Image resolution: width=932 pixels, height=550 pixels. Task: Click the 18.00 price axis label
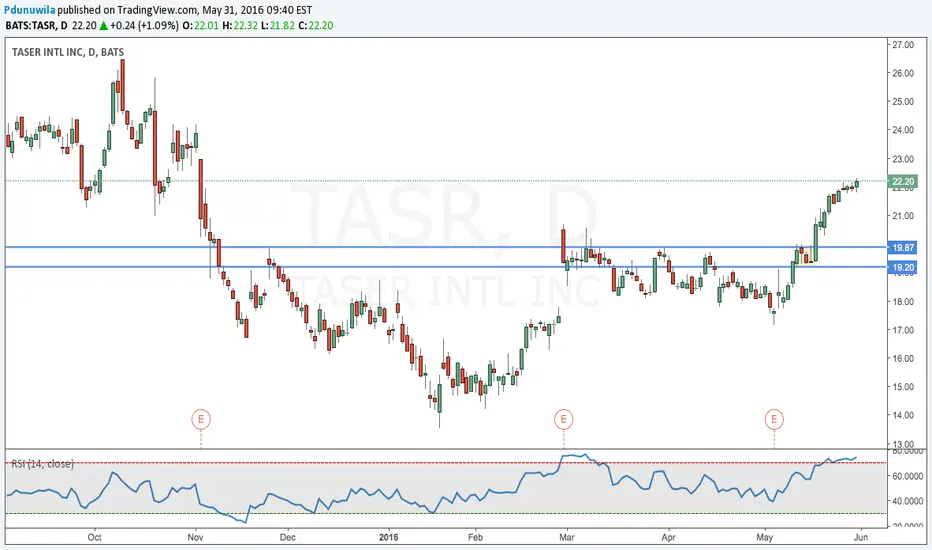[x=903, y=301]
